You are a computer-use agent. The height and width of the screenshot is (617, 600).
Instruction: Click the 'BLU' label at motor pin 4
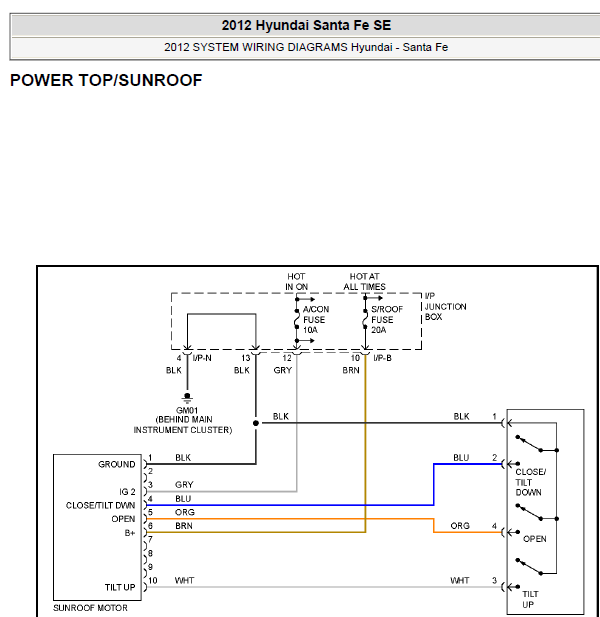[183, 499]
